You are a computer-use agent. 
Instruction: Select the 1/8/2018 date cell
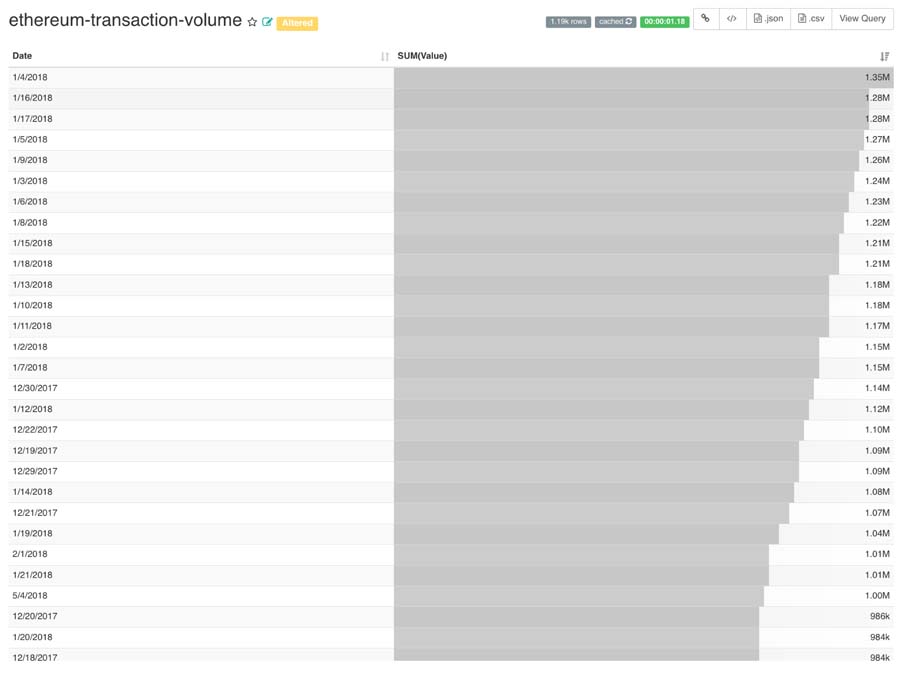coord(201,223)
